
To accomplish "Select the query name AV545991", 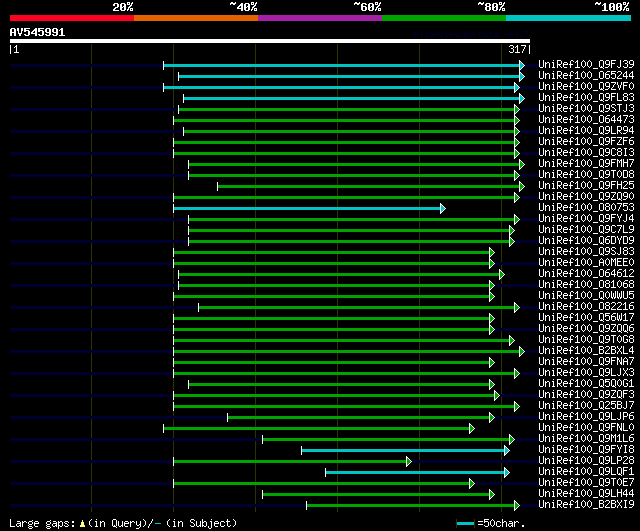I will (37, 32).
